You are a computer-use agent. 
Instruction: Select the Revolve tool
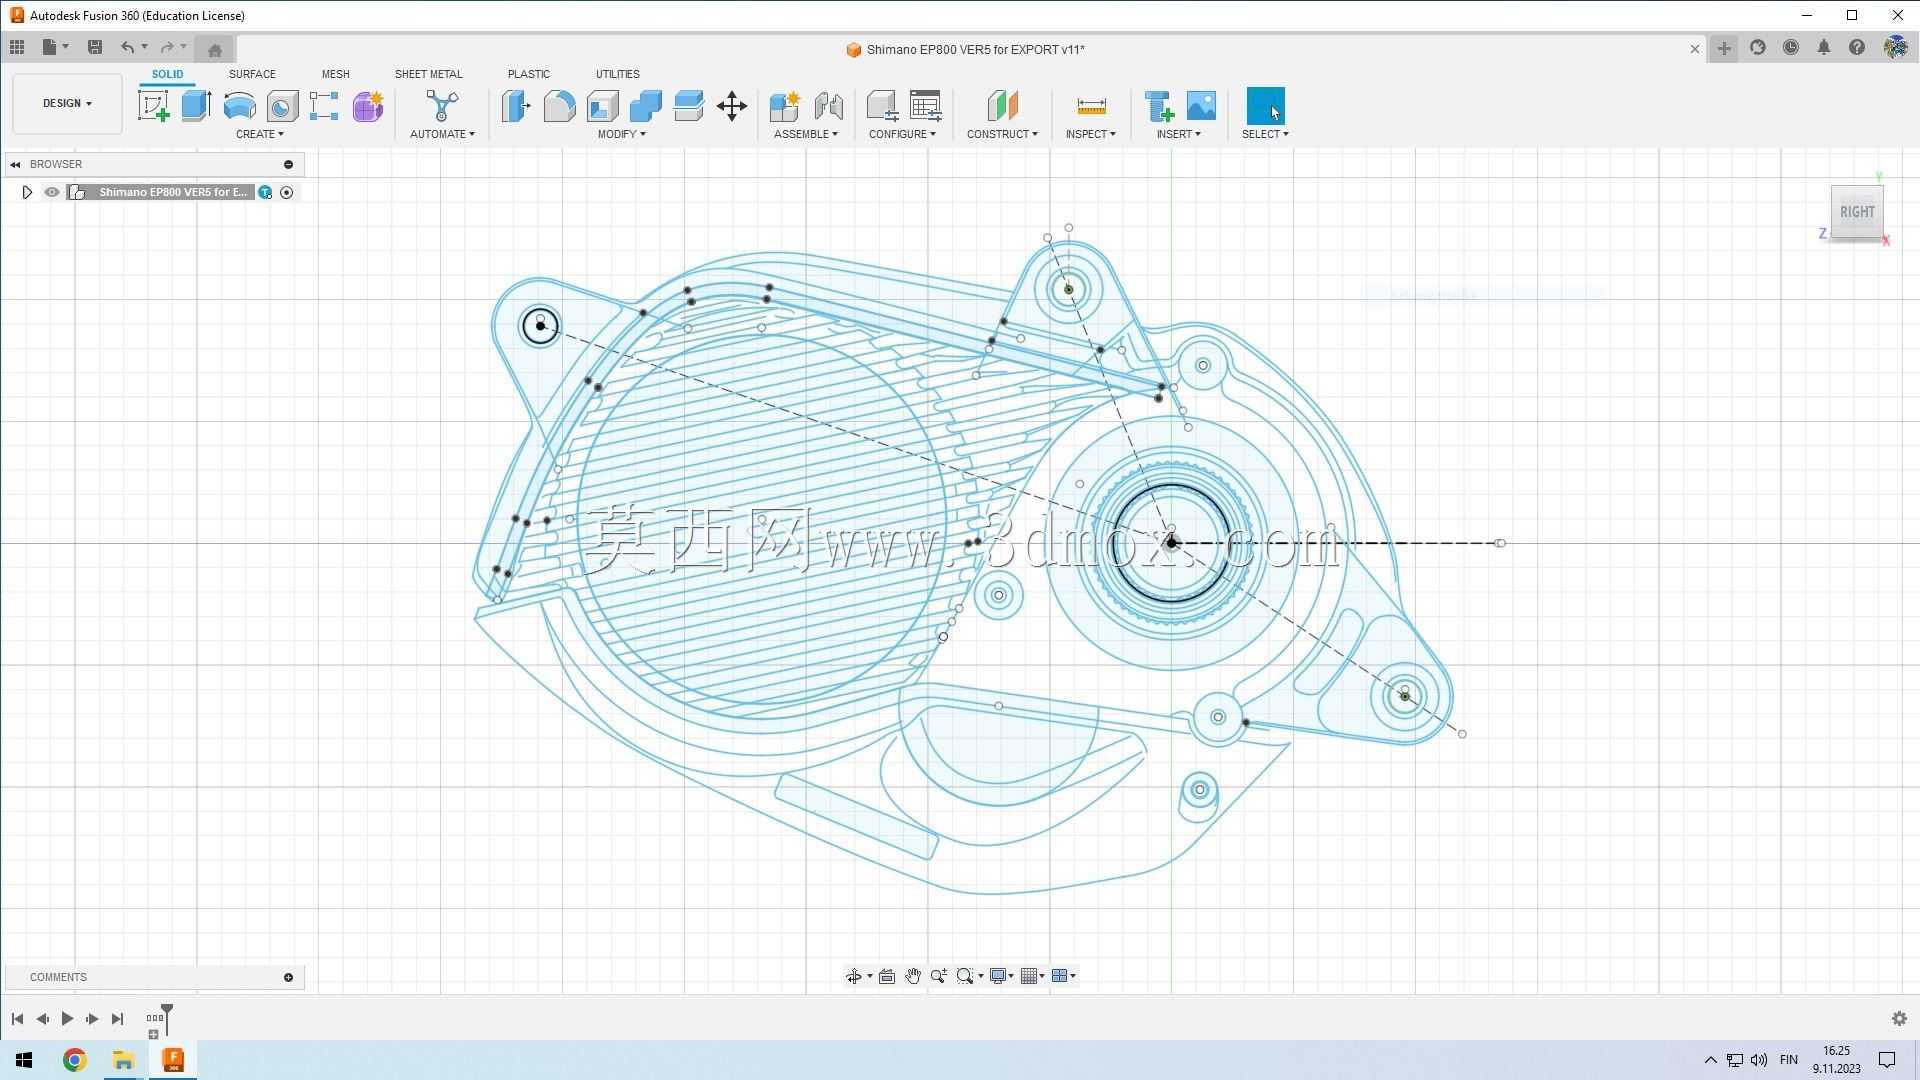click(x=239, y=106)
